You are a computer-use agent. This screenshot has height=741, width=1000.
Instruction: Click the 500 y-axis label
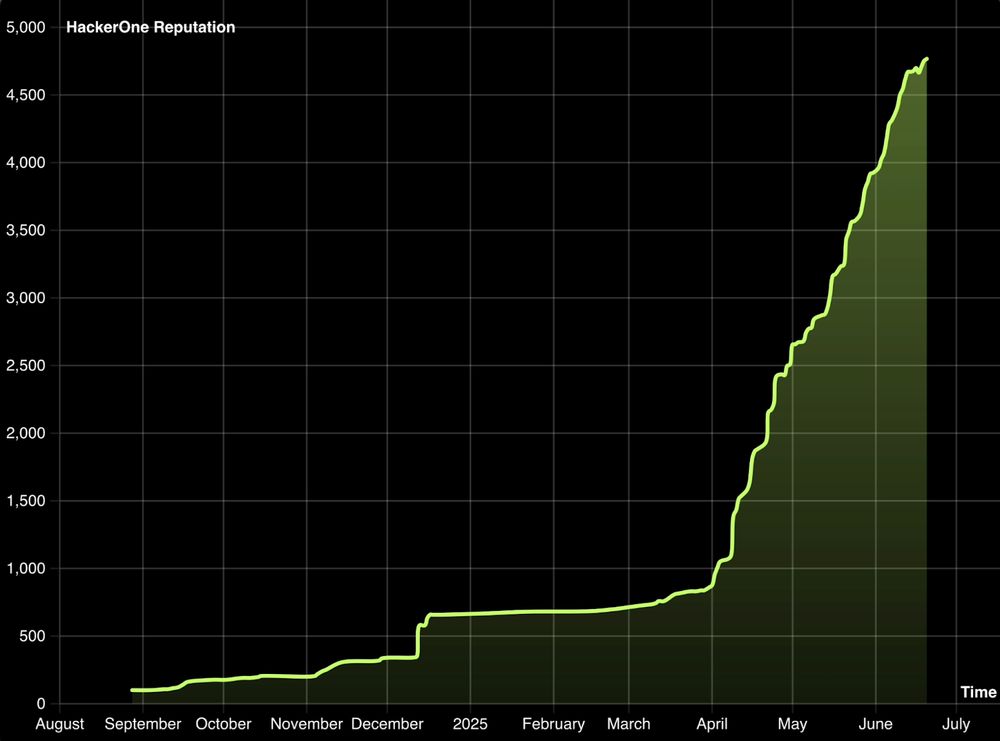pyautogui.click(x=32, y=636)
